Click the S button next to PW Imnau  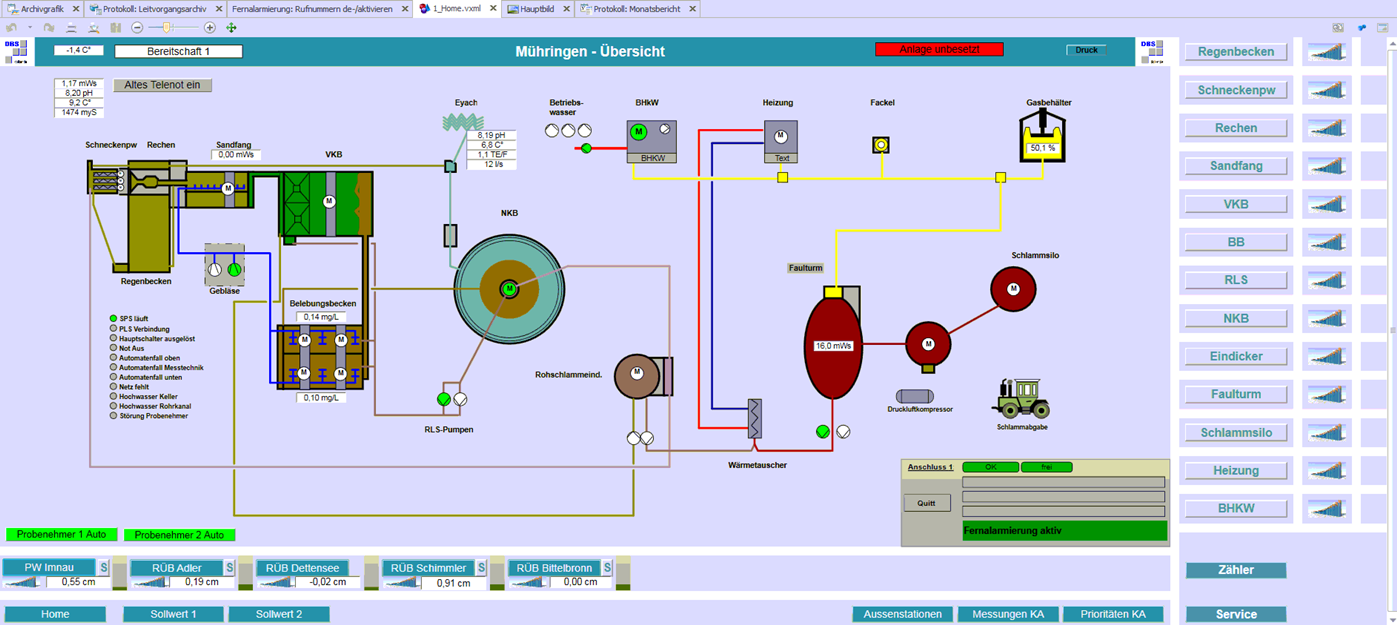[103, 568]
